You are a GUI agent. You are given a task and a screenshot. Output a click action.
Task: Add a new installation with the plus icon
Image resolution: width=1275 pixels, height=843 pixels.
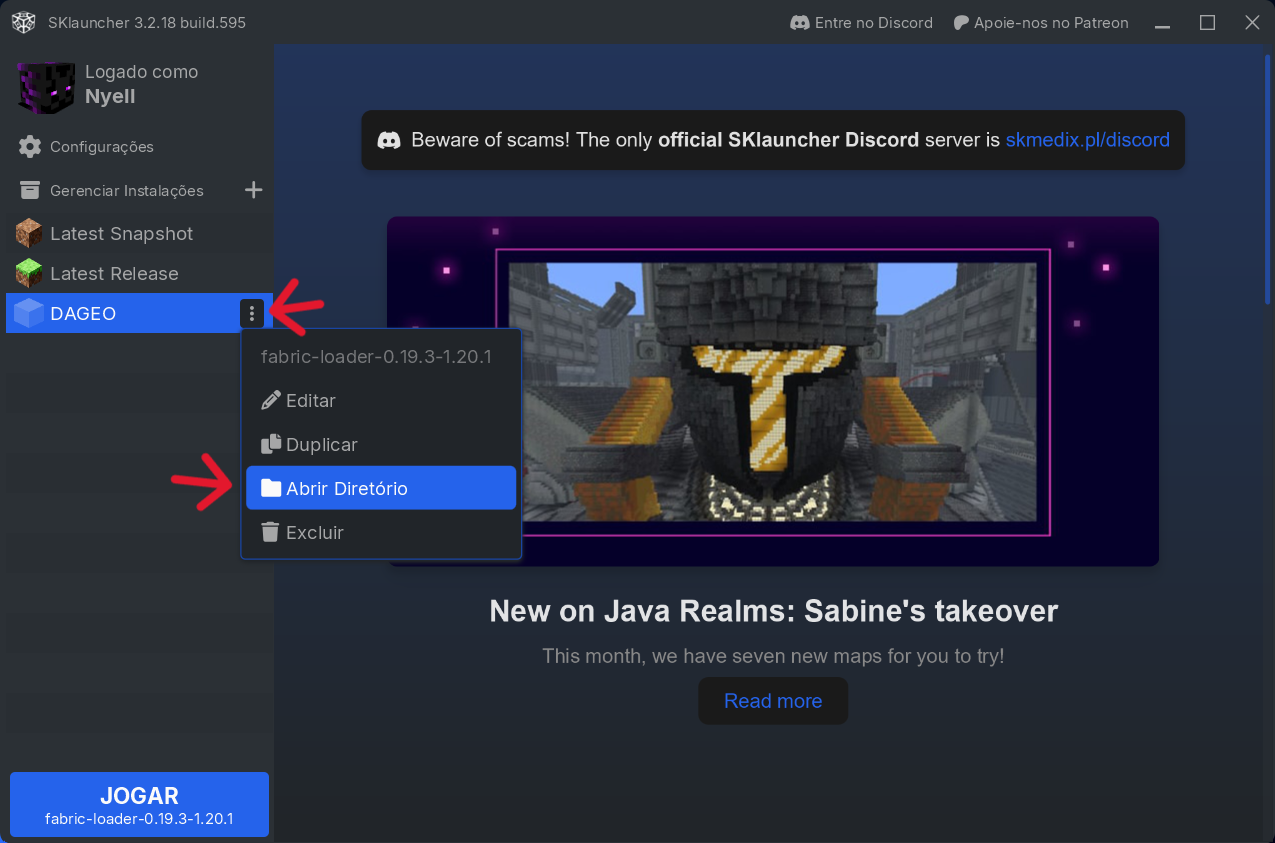(254, 190)
